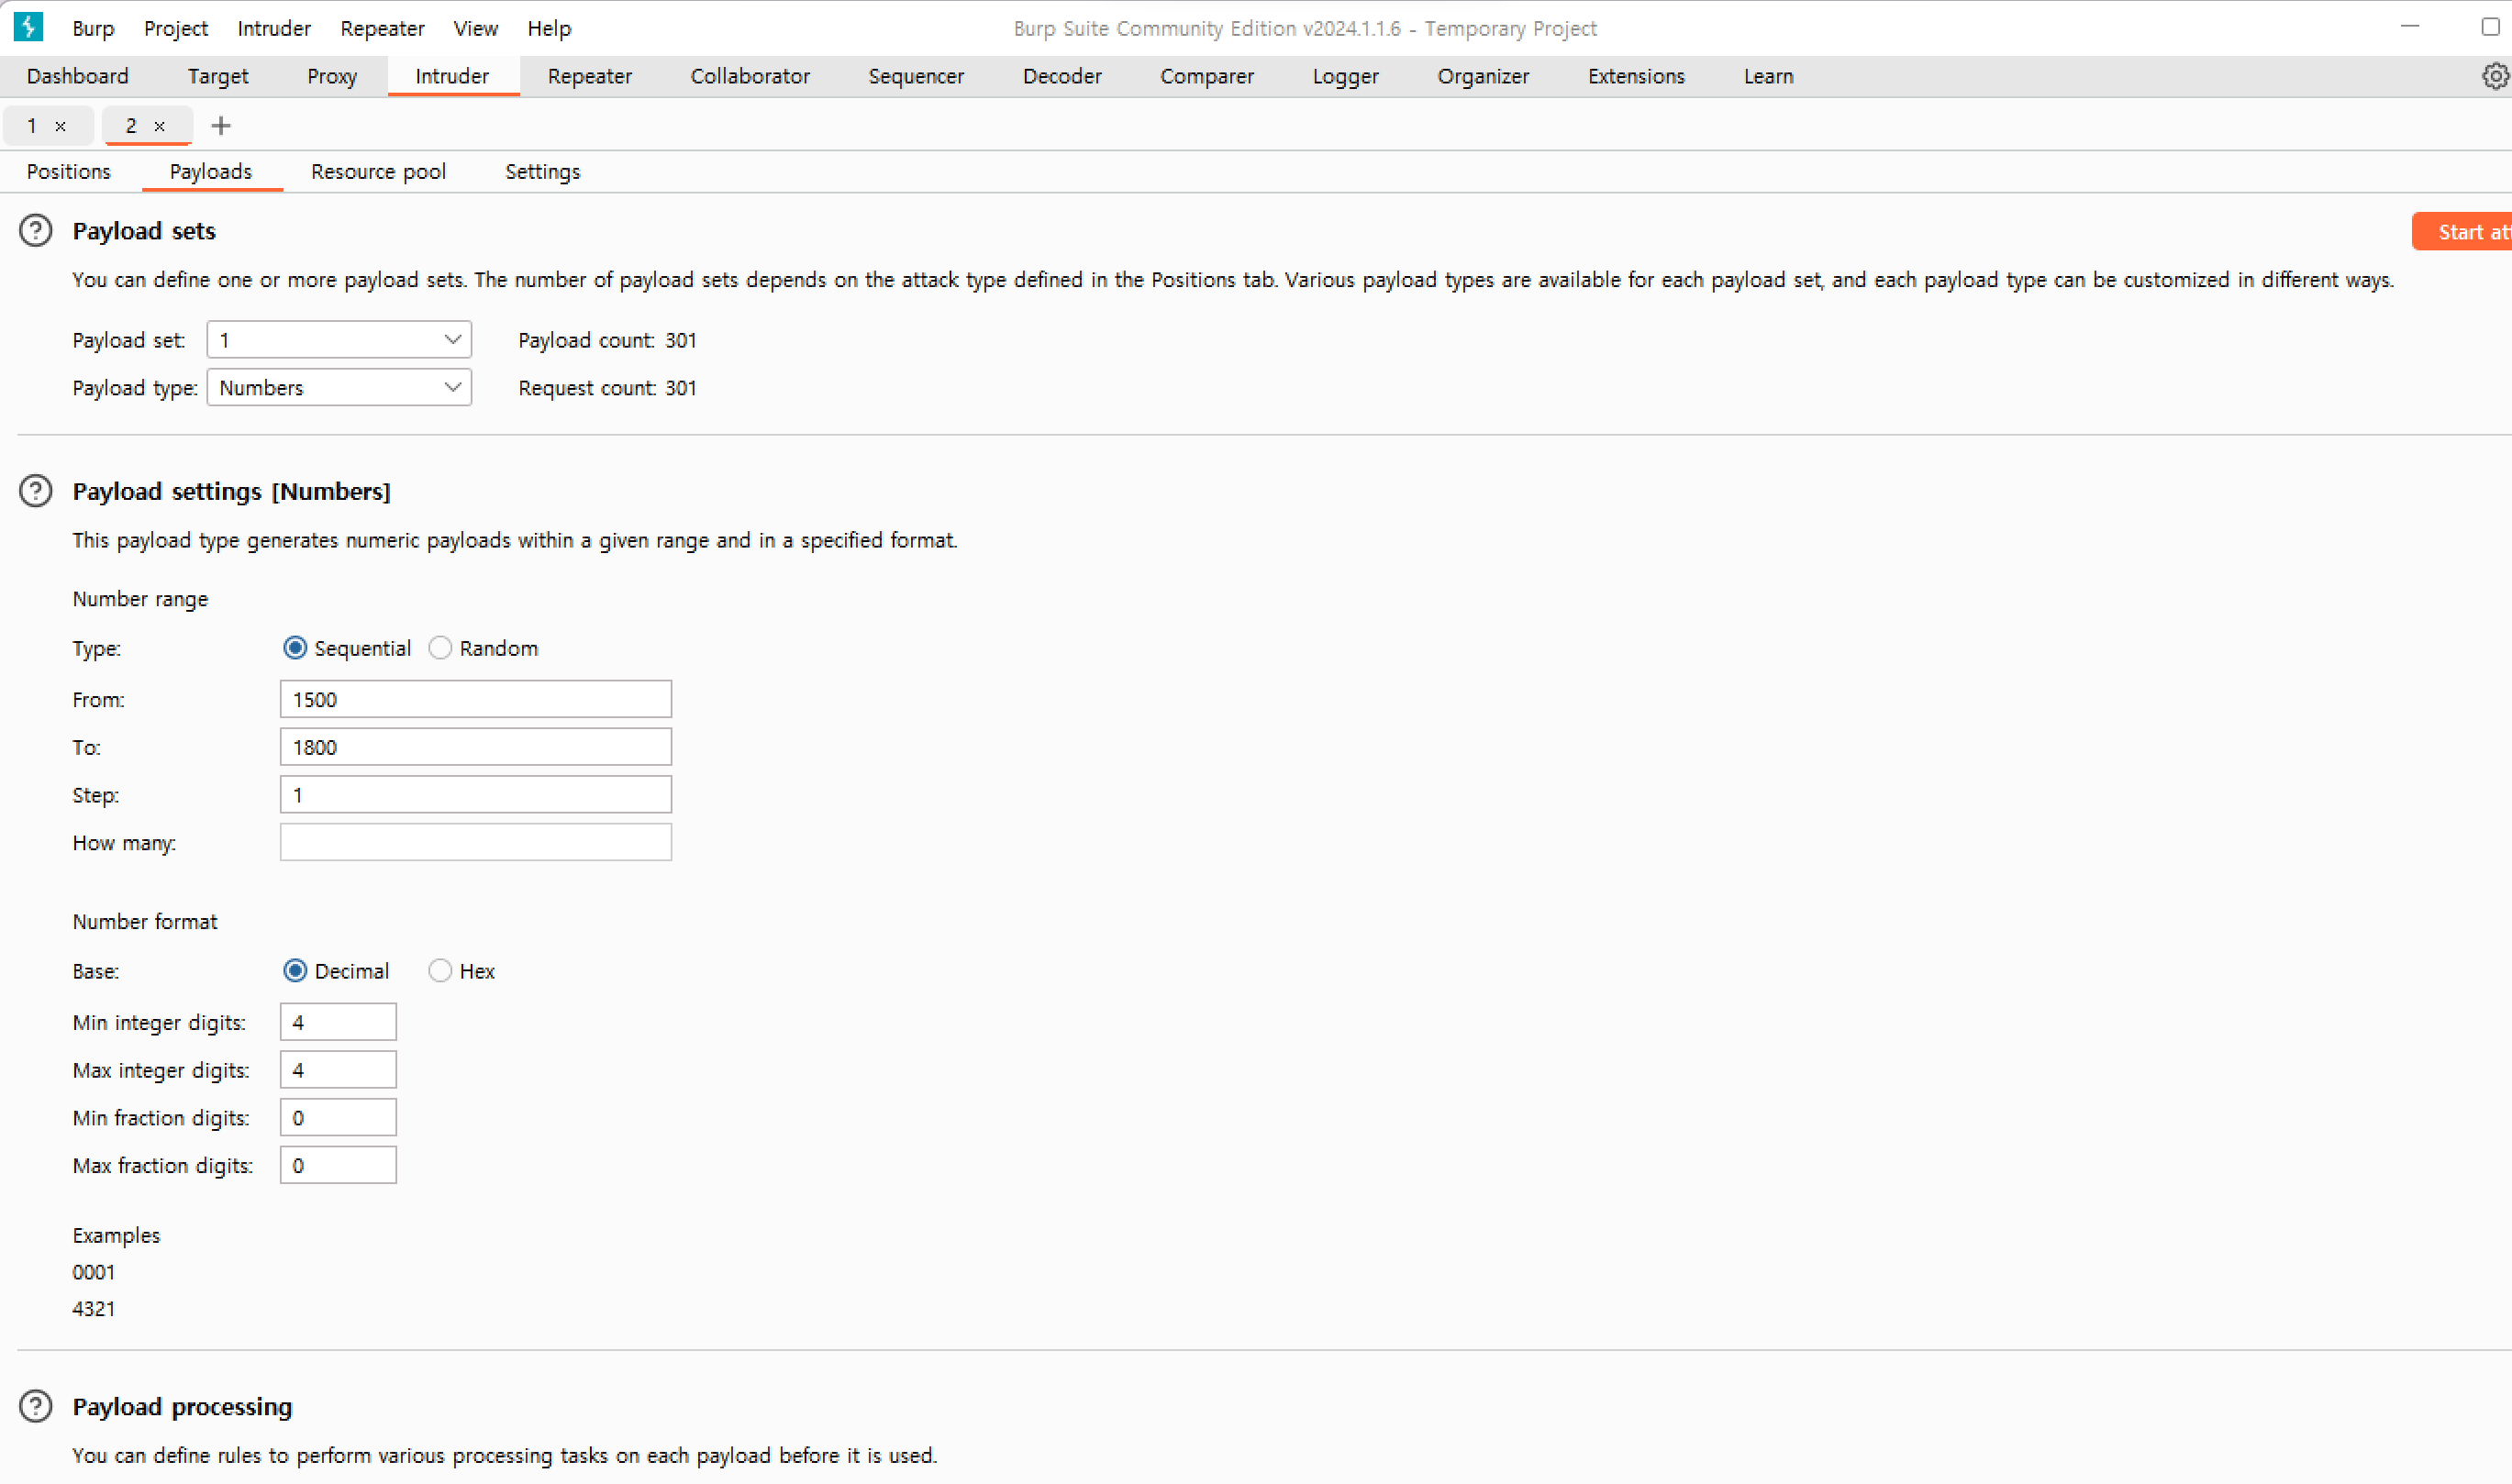The width and height of the screenshot is (2512, 1484).
Task: Click Payload processing help question icon
Action: [36, 1406]
